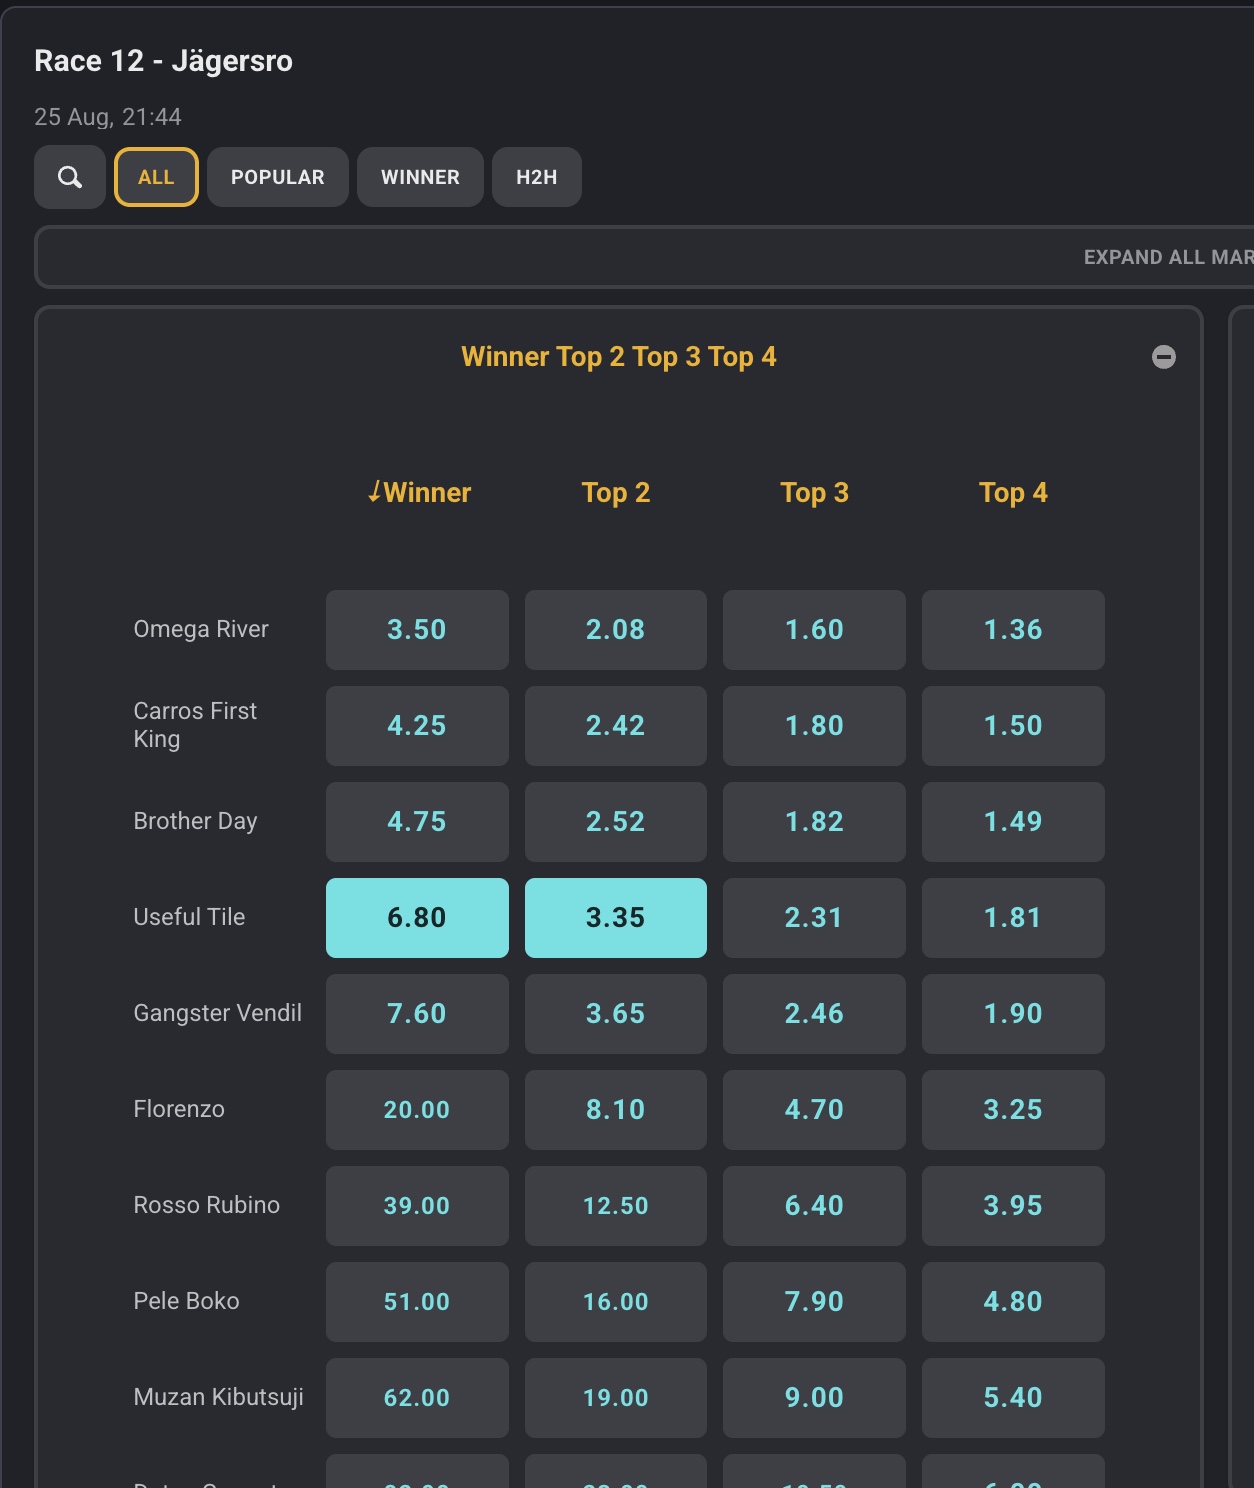This screenshot has width=1254, height=1488.
Task: Click the Rosso Rubino runner name
Action: pos(207,1205)
